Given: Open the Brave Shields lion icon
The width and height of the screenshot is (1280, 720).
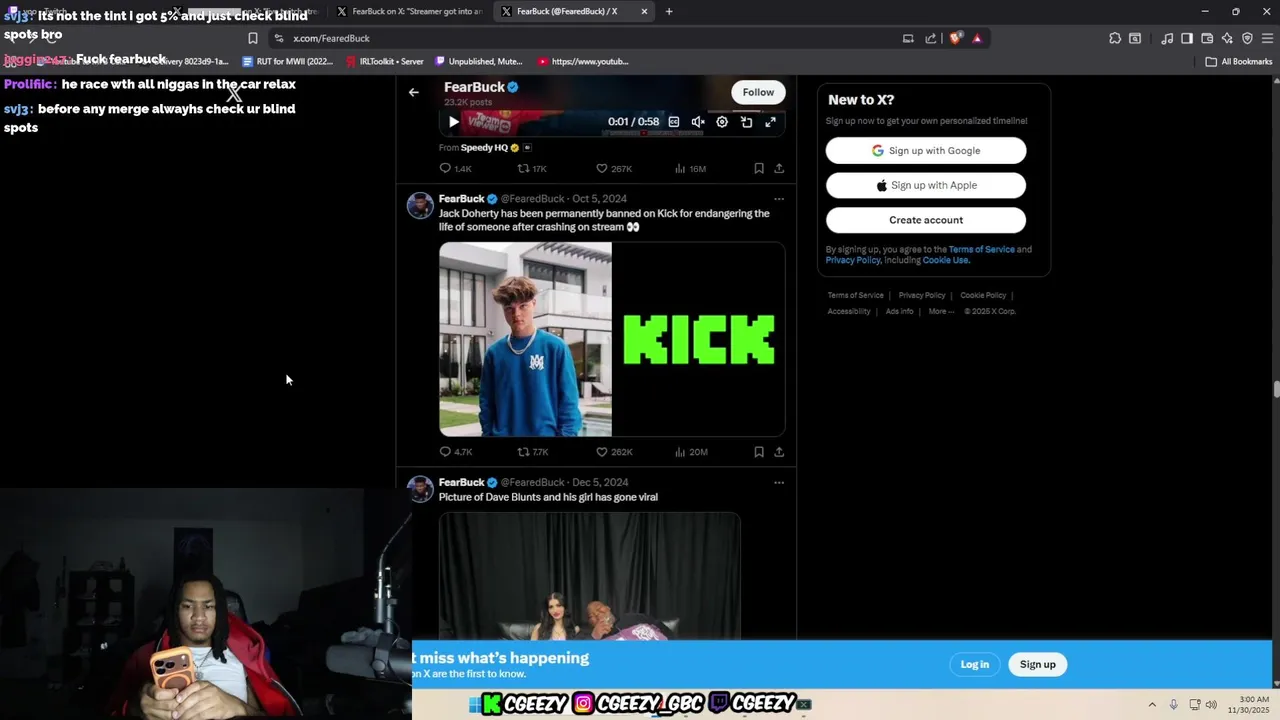Looking at the screenshot, I should [x=956, y=38].
